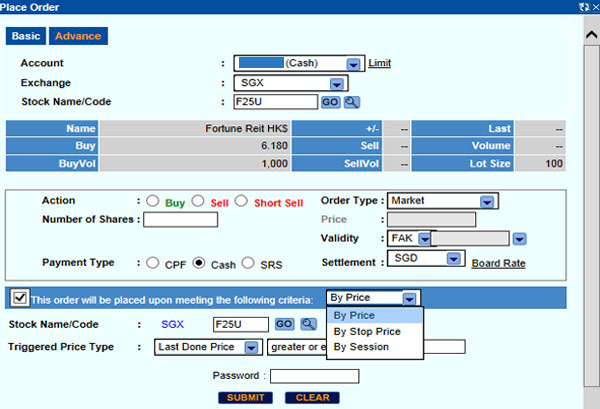600x409 pixels.
Task: Toggle the conditional order criteria checkbox
Action: [20, 298]
